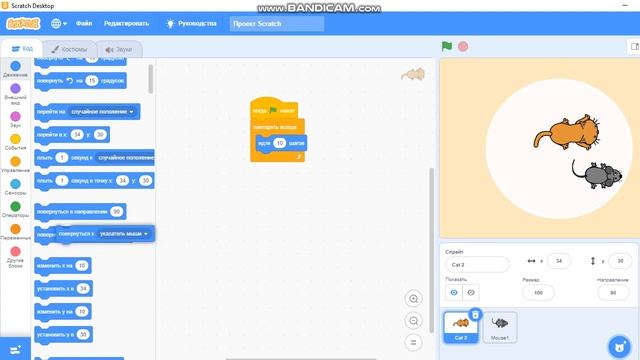Open the Редактировать menu
This screenshot has width=640, height=360.
click(126, 24)
